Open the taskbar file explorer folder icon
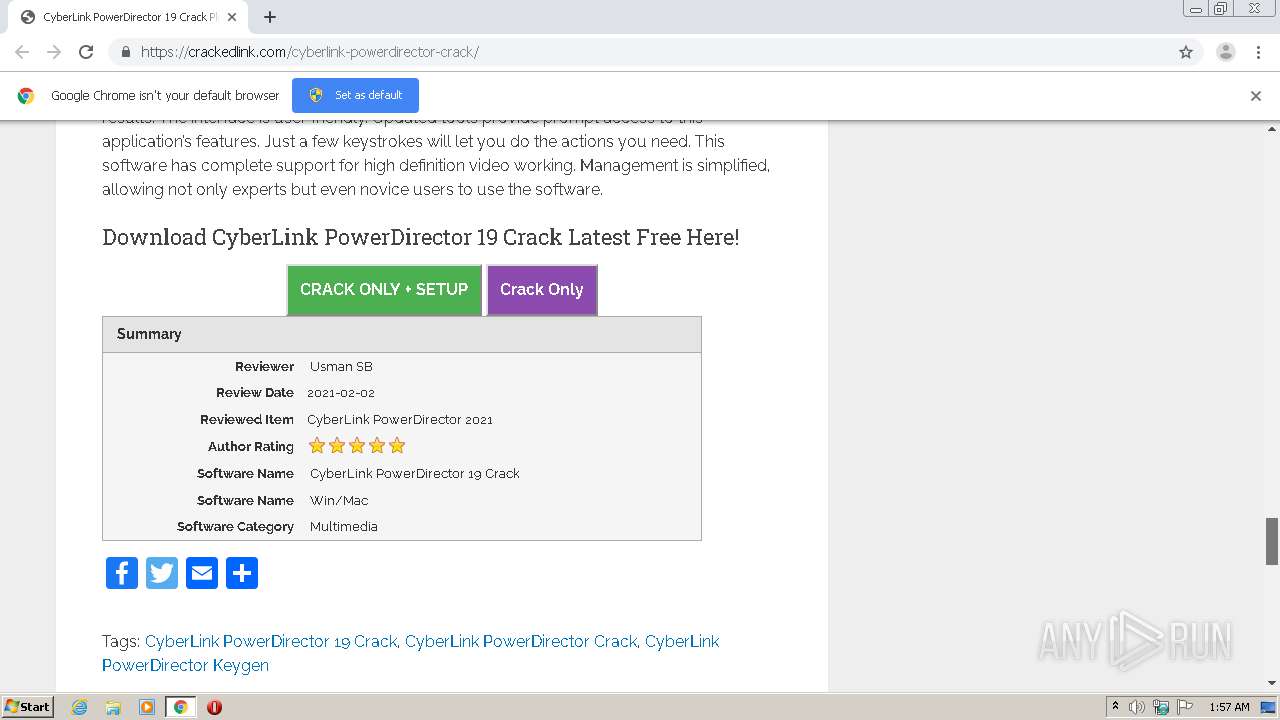Viewport: 1280px width, 720px height. coord(113,707)
